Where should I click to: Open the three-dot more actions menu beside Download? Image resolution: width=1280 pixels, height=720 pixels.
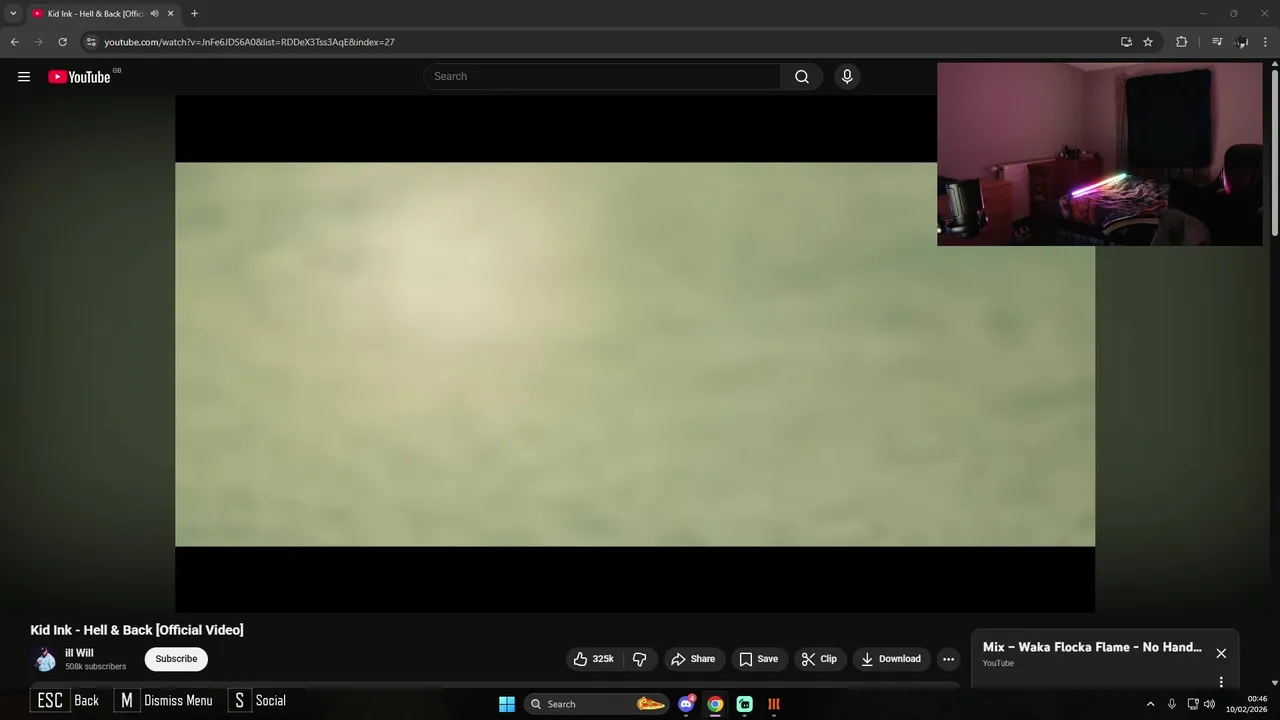(948, 659)
